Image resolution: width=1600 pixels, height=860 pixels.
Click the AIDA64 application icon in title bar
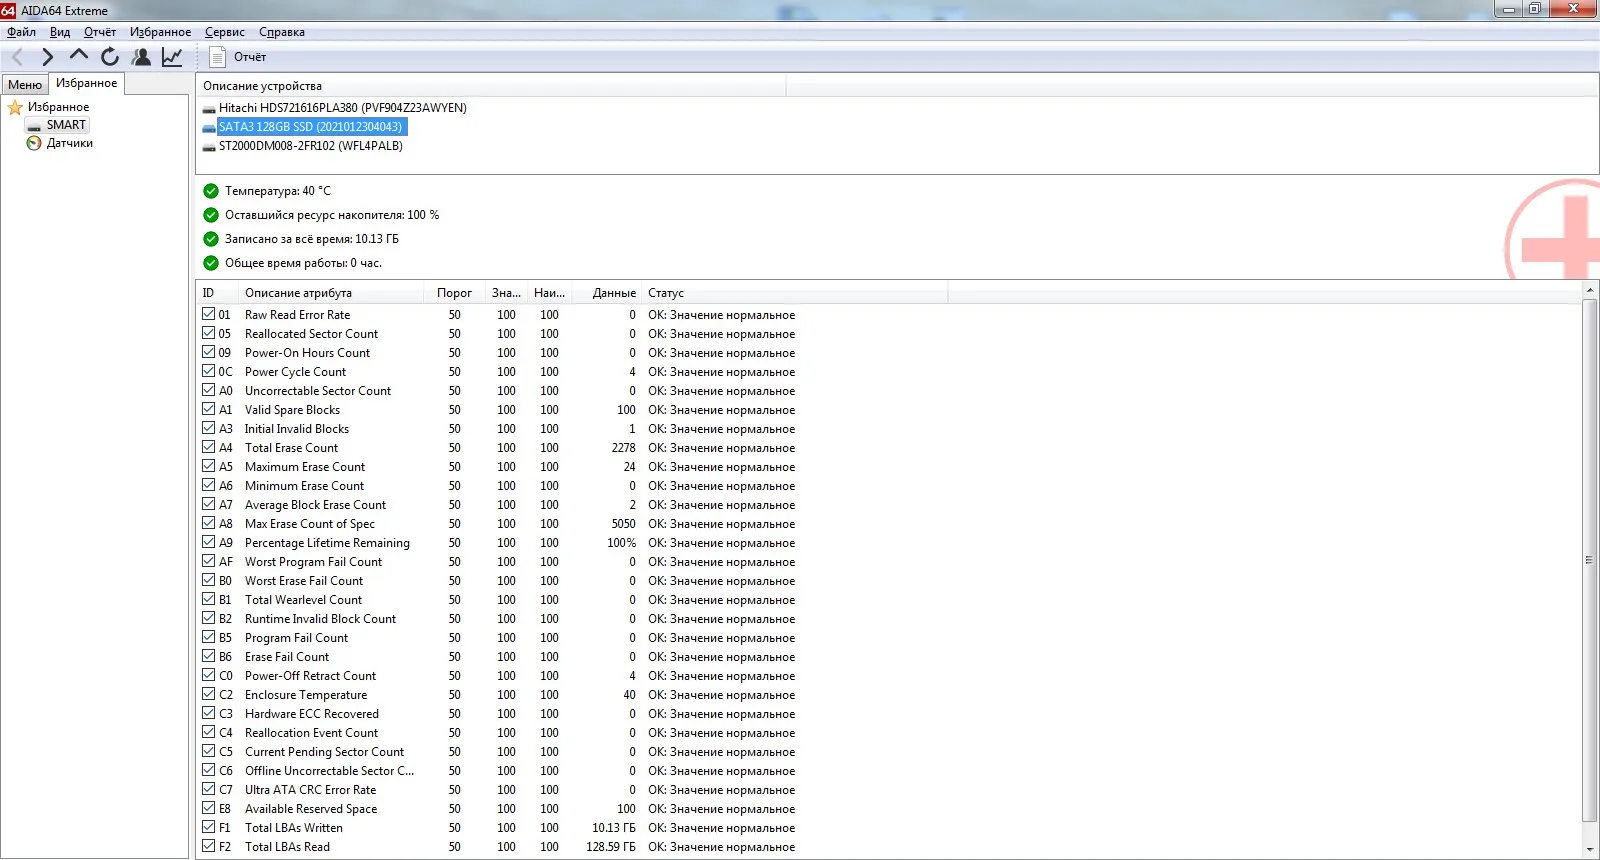(x=8, y=10)
